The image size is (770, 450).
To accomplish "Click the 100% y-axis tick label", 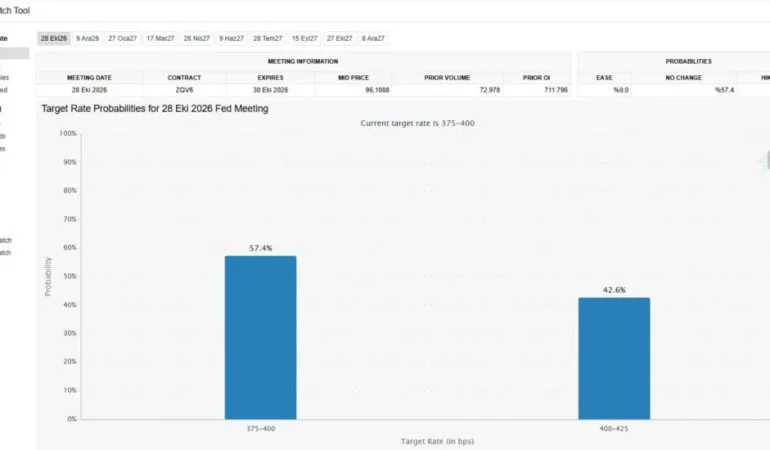I will [68, 134].
